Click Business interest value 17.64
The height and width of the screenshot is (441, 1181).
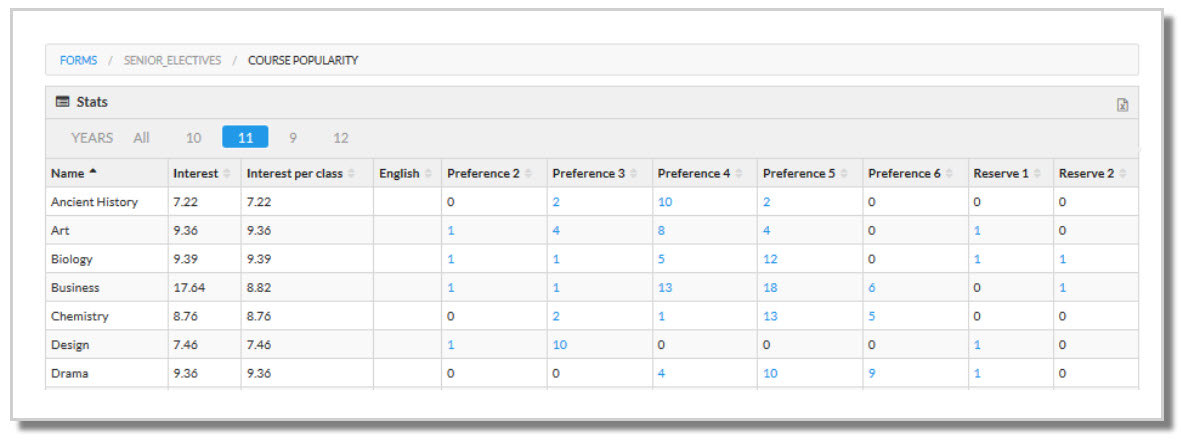tap(188, 287)
